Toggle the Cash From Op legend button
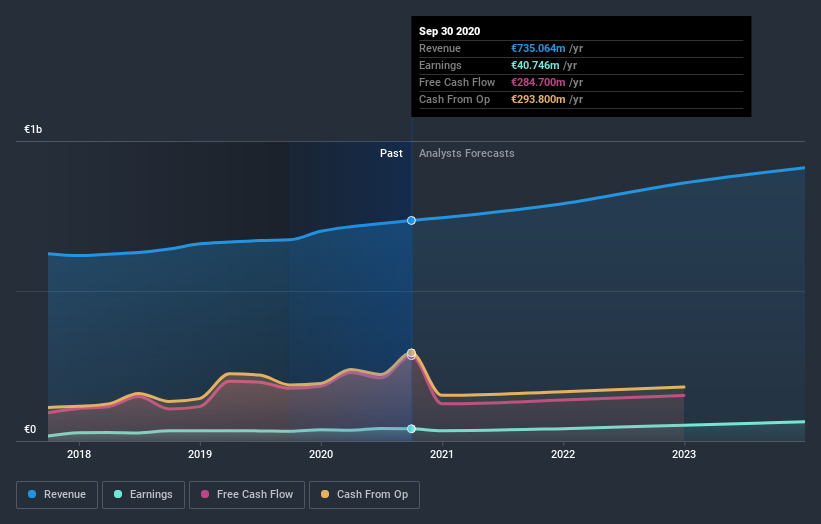This screenshot has height=524, width=821. [x=364, y=495]
